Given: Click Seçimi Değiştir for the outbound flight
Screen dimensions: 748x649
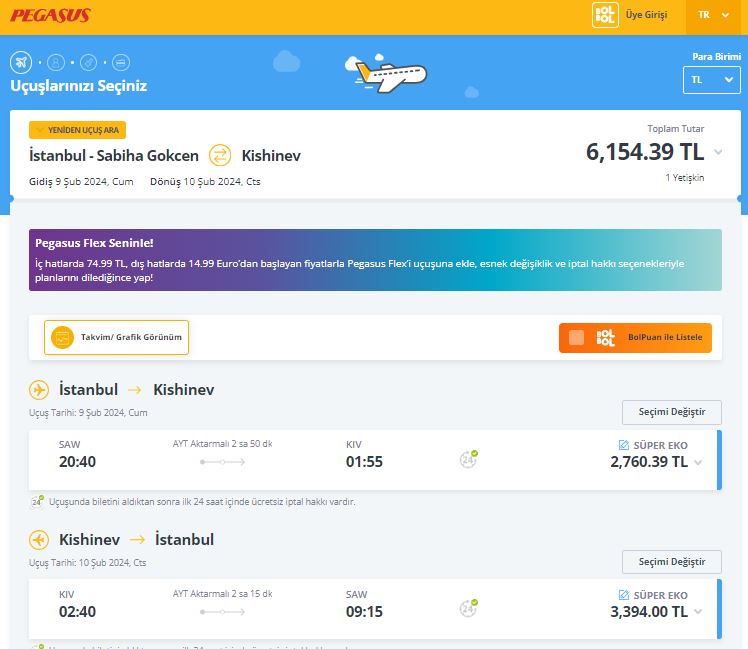Looking at the screenshot, I should click(x=671, y=412).
